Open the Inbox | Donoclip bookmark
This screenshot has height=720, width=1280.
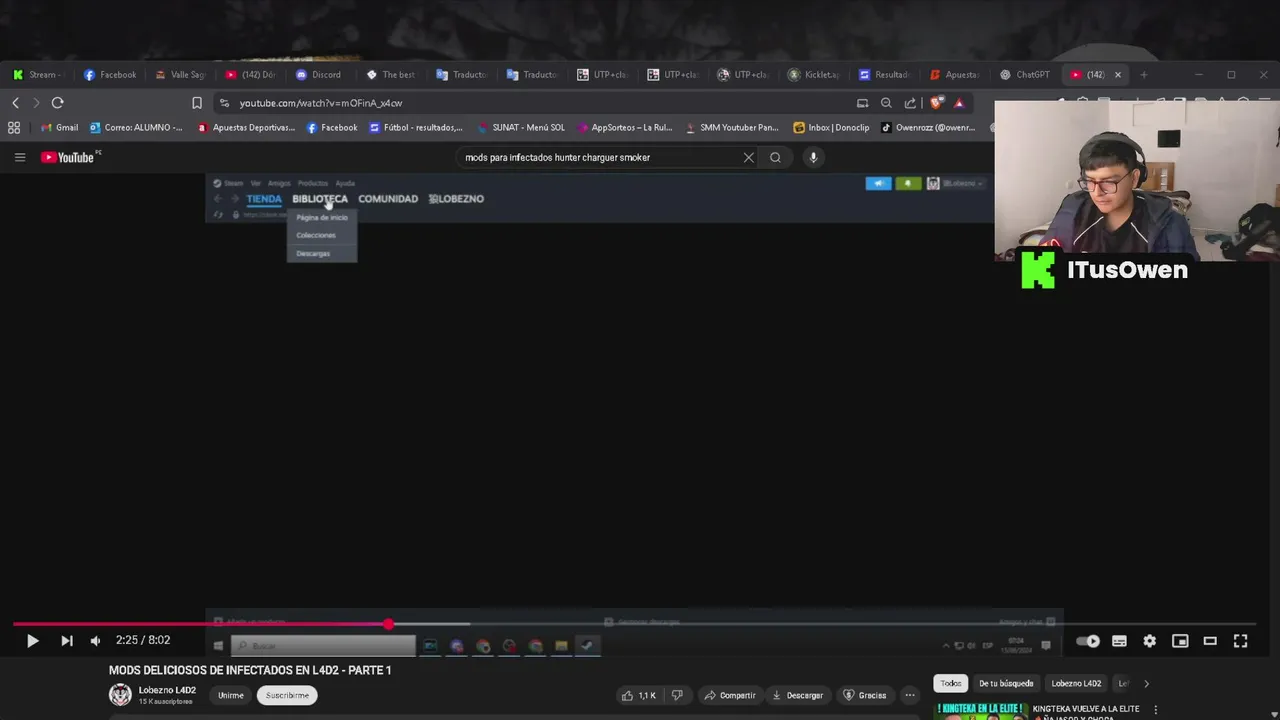click(831, 127)
